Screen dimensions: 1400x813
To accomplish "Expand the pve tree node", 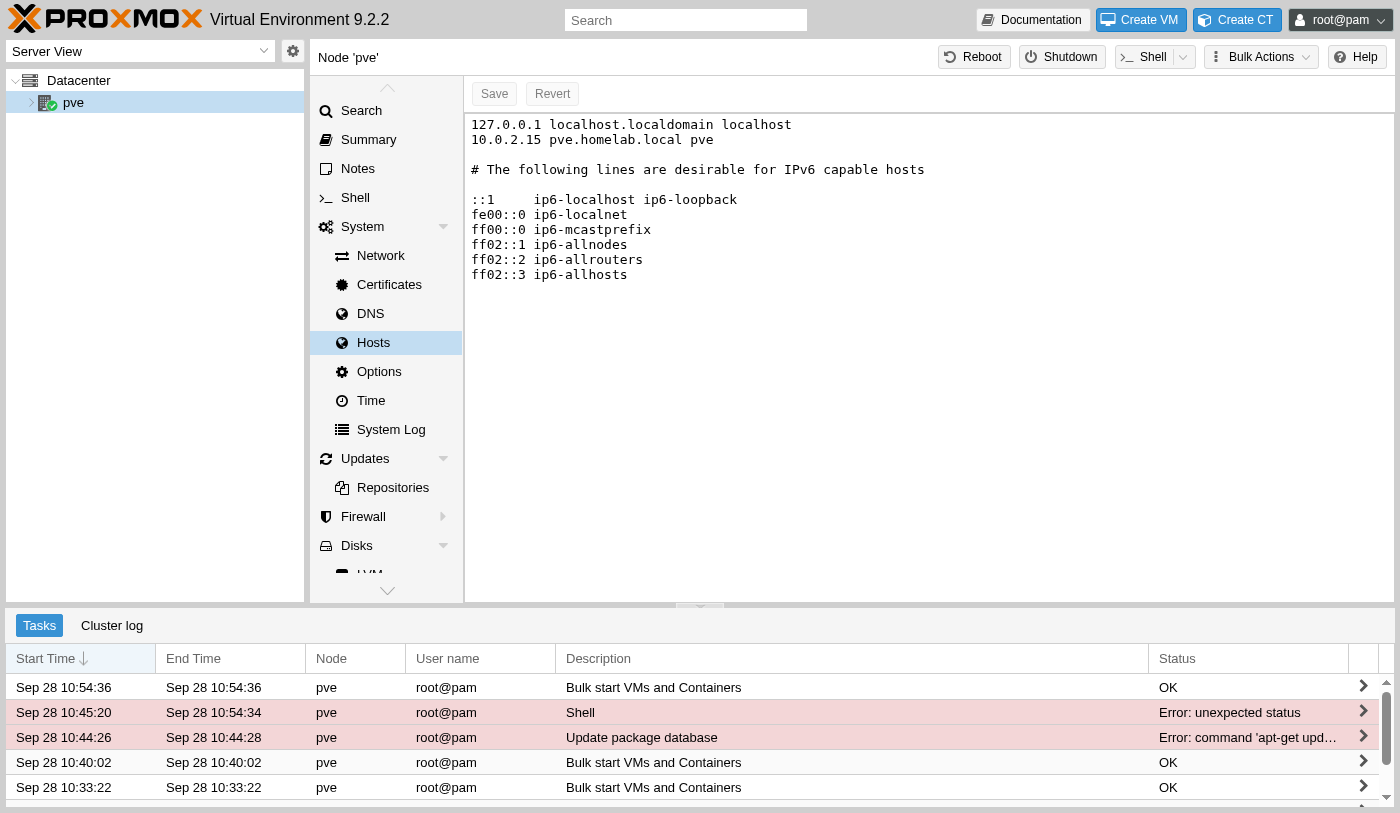I will point(31,102).
